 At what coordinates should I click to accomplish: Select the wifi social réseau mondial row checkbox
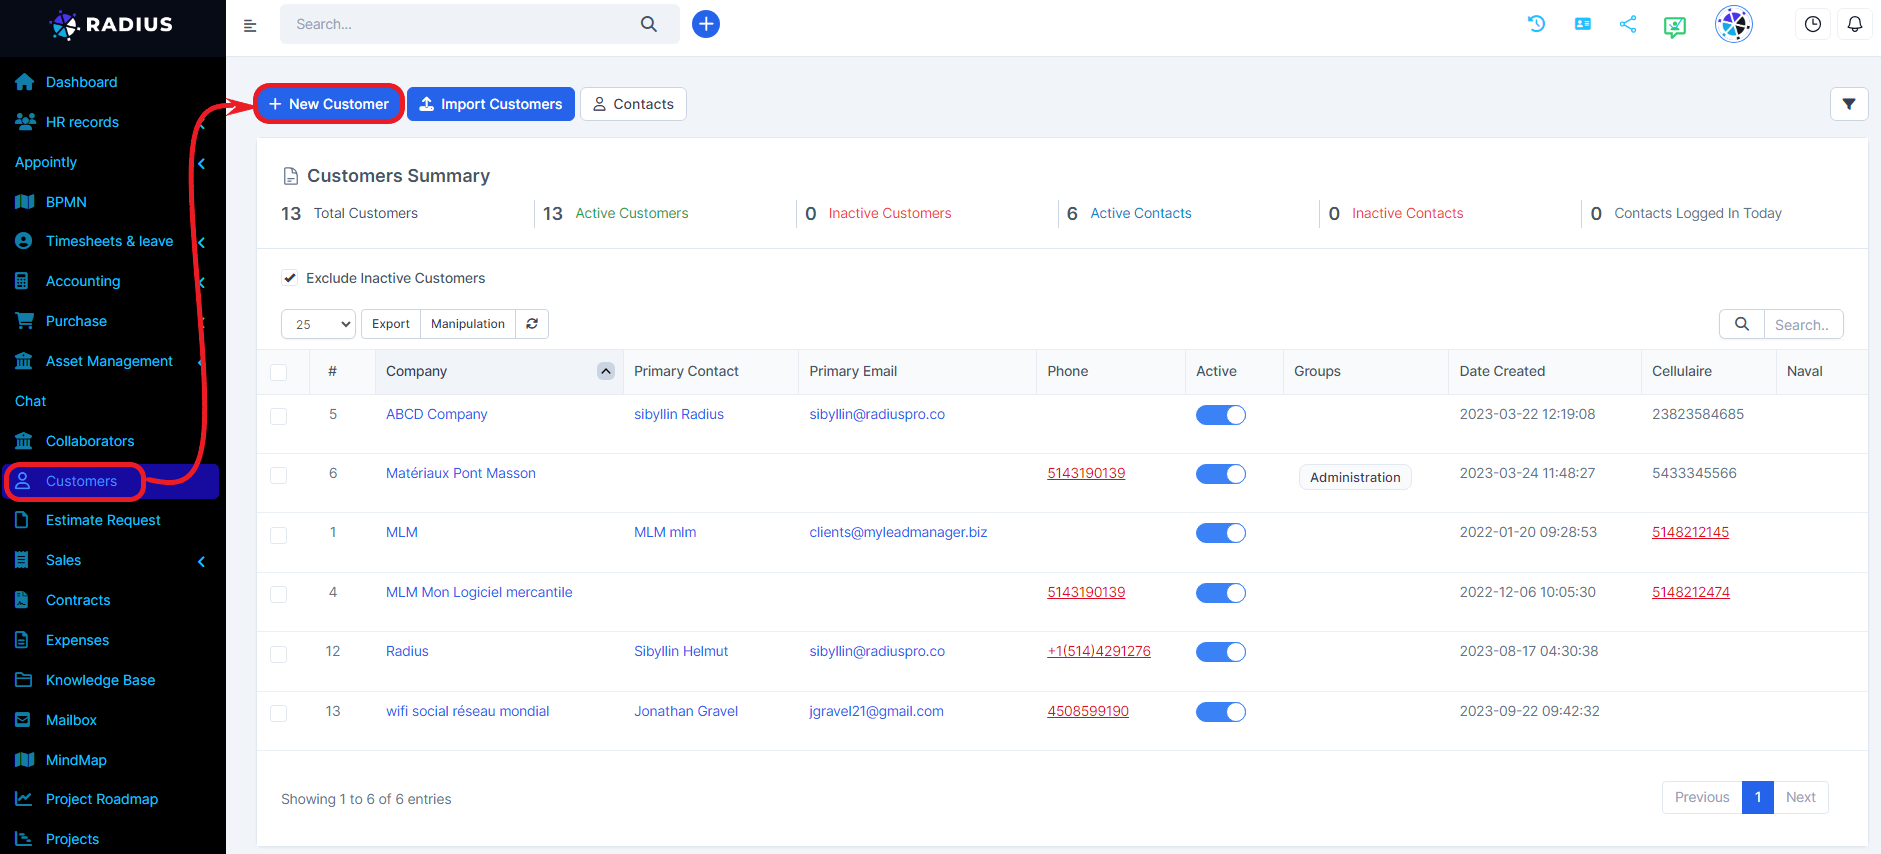pos(279,713)
